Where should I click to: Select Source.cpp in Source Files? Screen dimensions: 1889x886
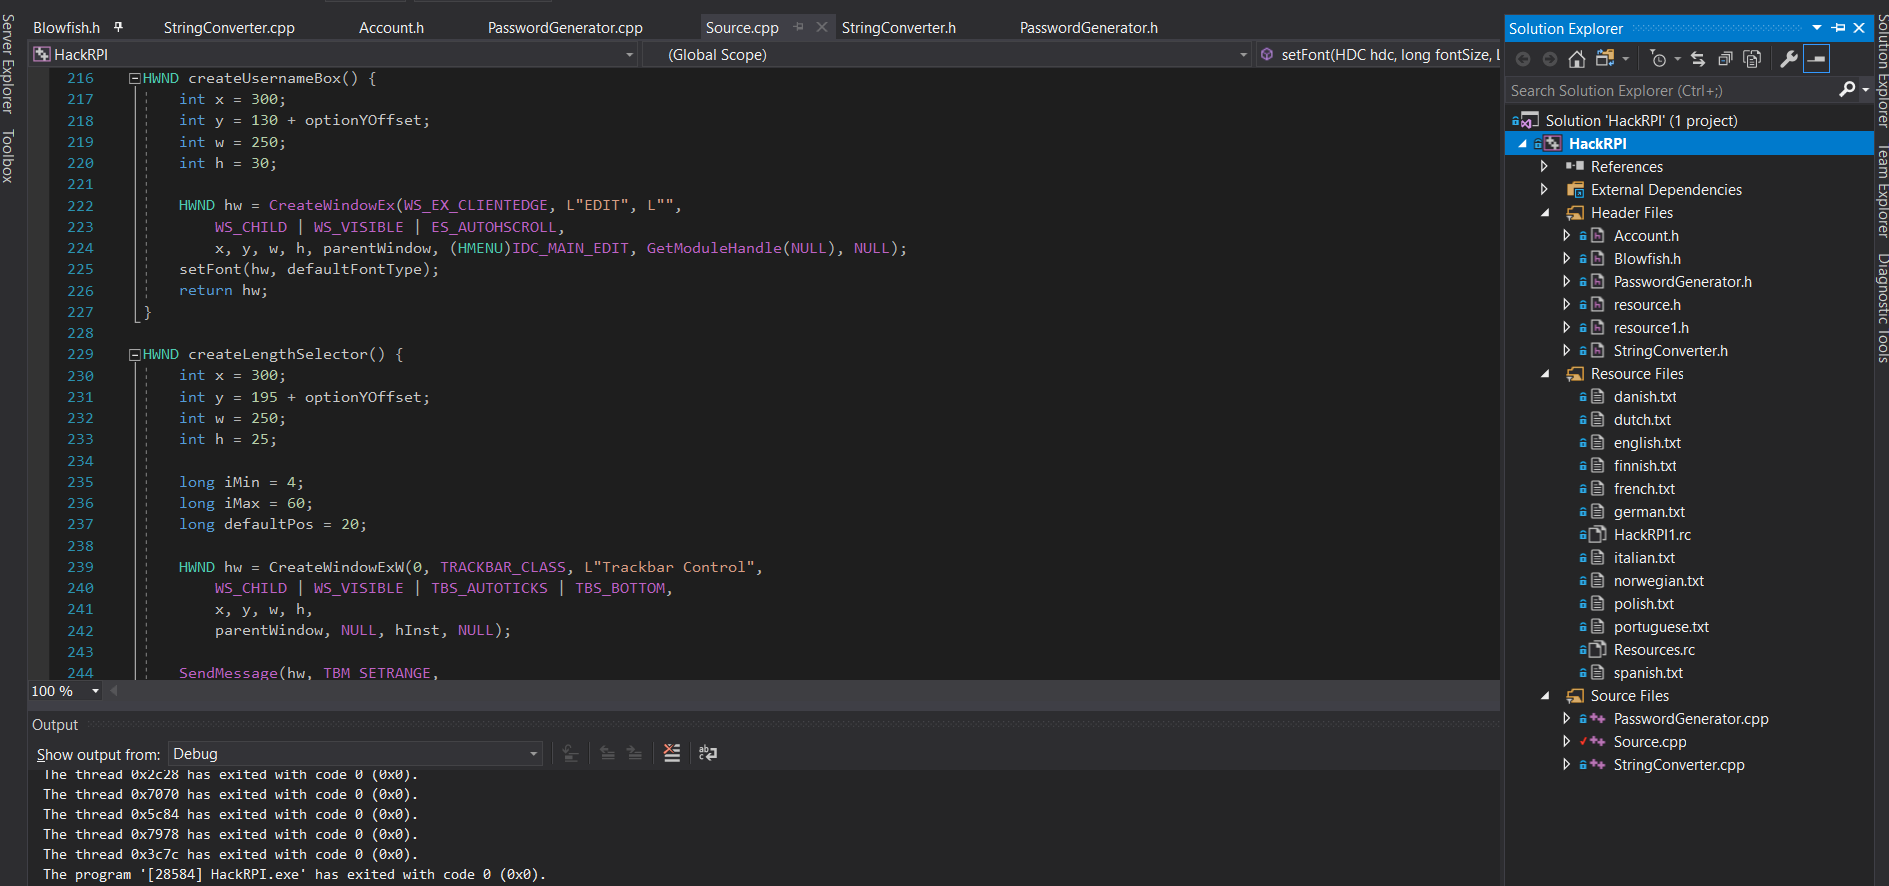tap(1650, 742)
